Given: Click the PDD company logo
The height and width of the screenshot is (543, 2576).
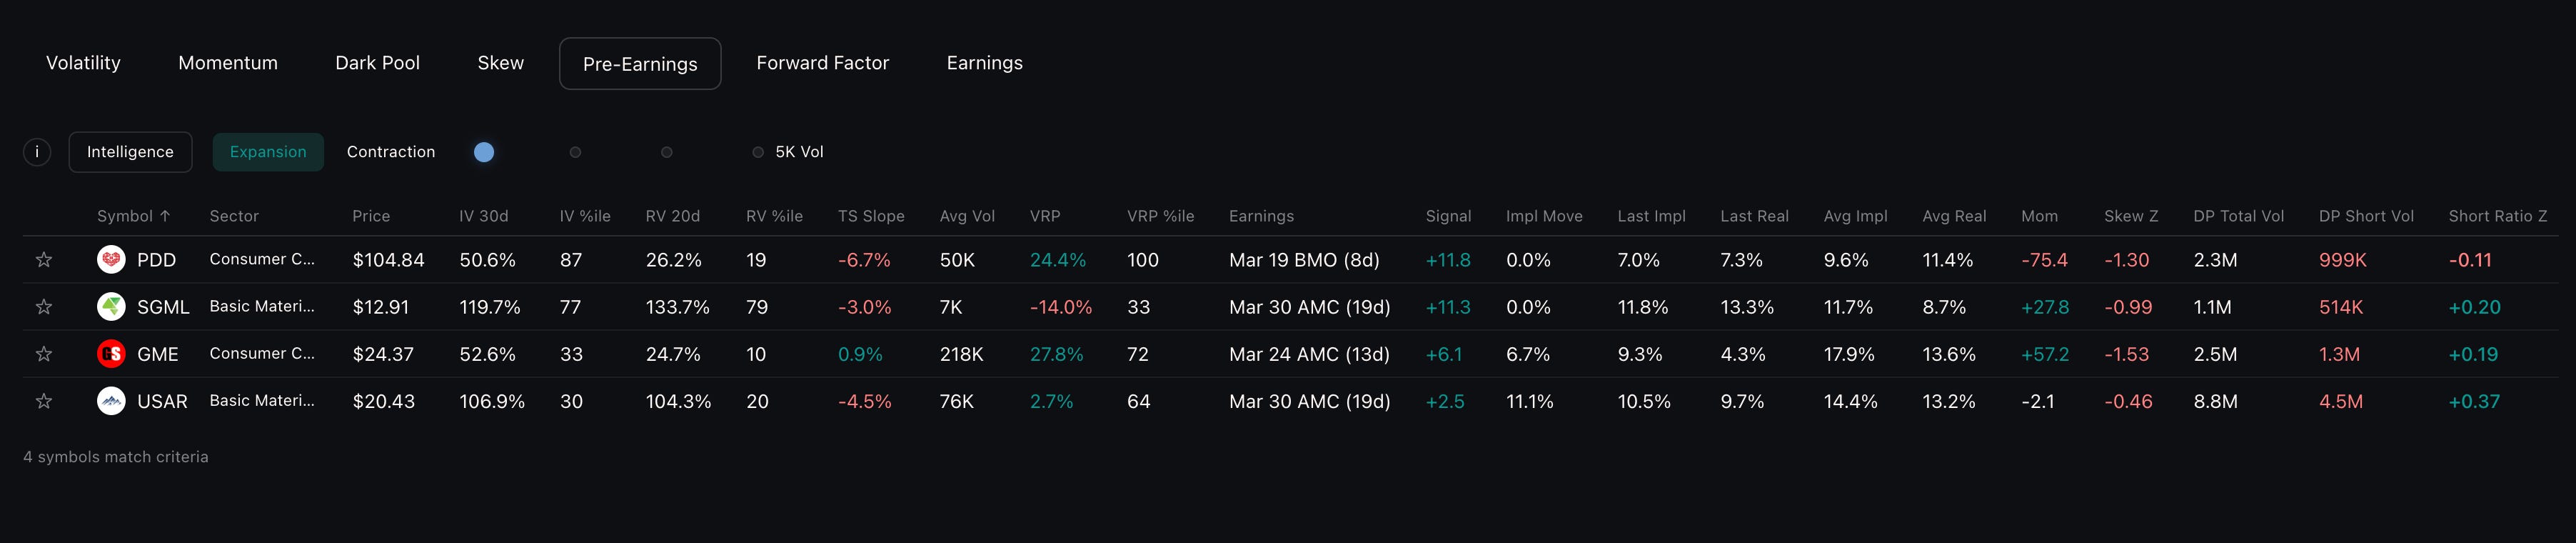Looking at the screenshot, I should click(111, 260).
